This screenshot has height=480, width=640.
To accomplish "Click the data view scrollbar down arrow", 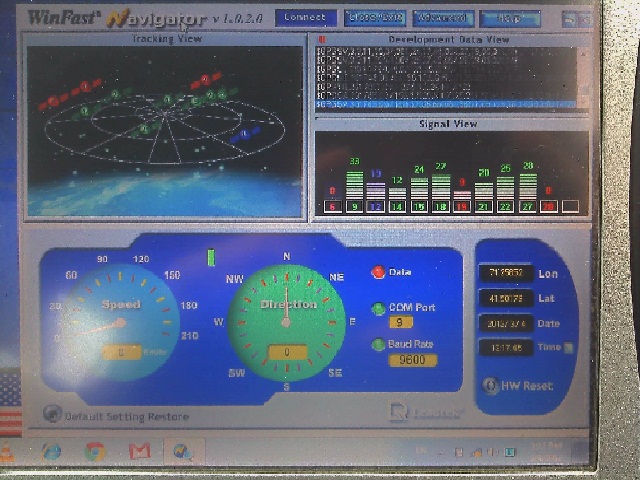I will [583, 103].
